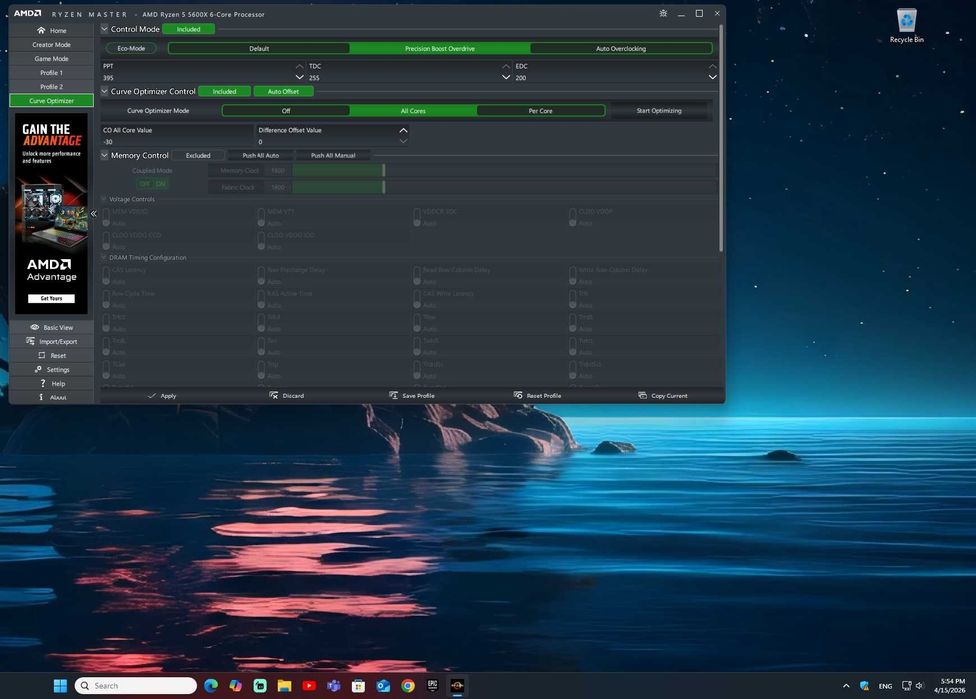
Task: Open Outlook from taskbar
Action: click(383, 685)
